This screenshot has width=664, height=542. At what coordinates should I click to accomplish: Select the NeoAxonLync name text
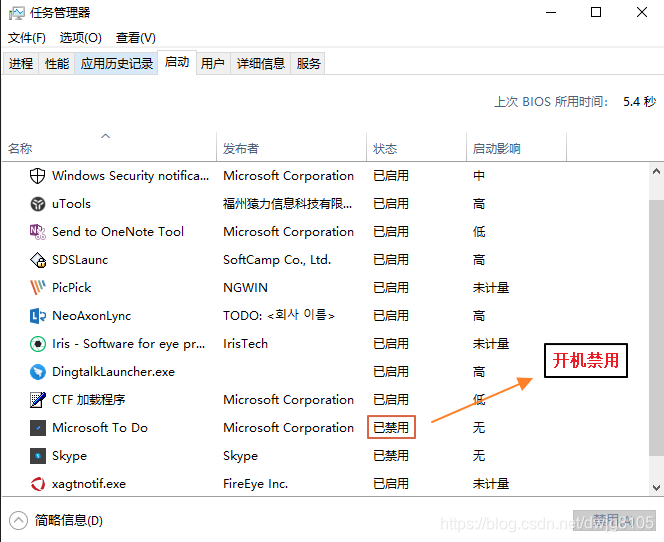[x=91, y=316]
